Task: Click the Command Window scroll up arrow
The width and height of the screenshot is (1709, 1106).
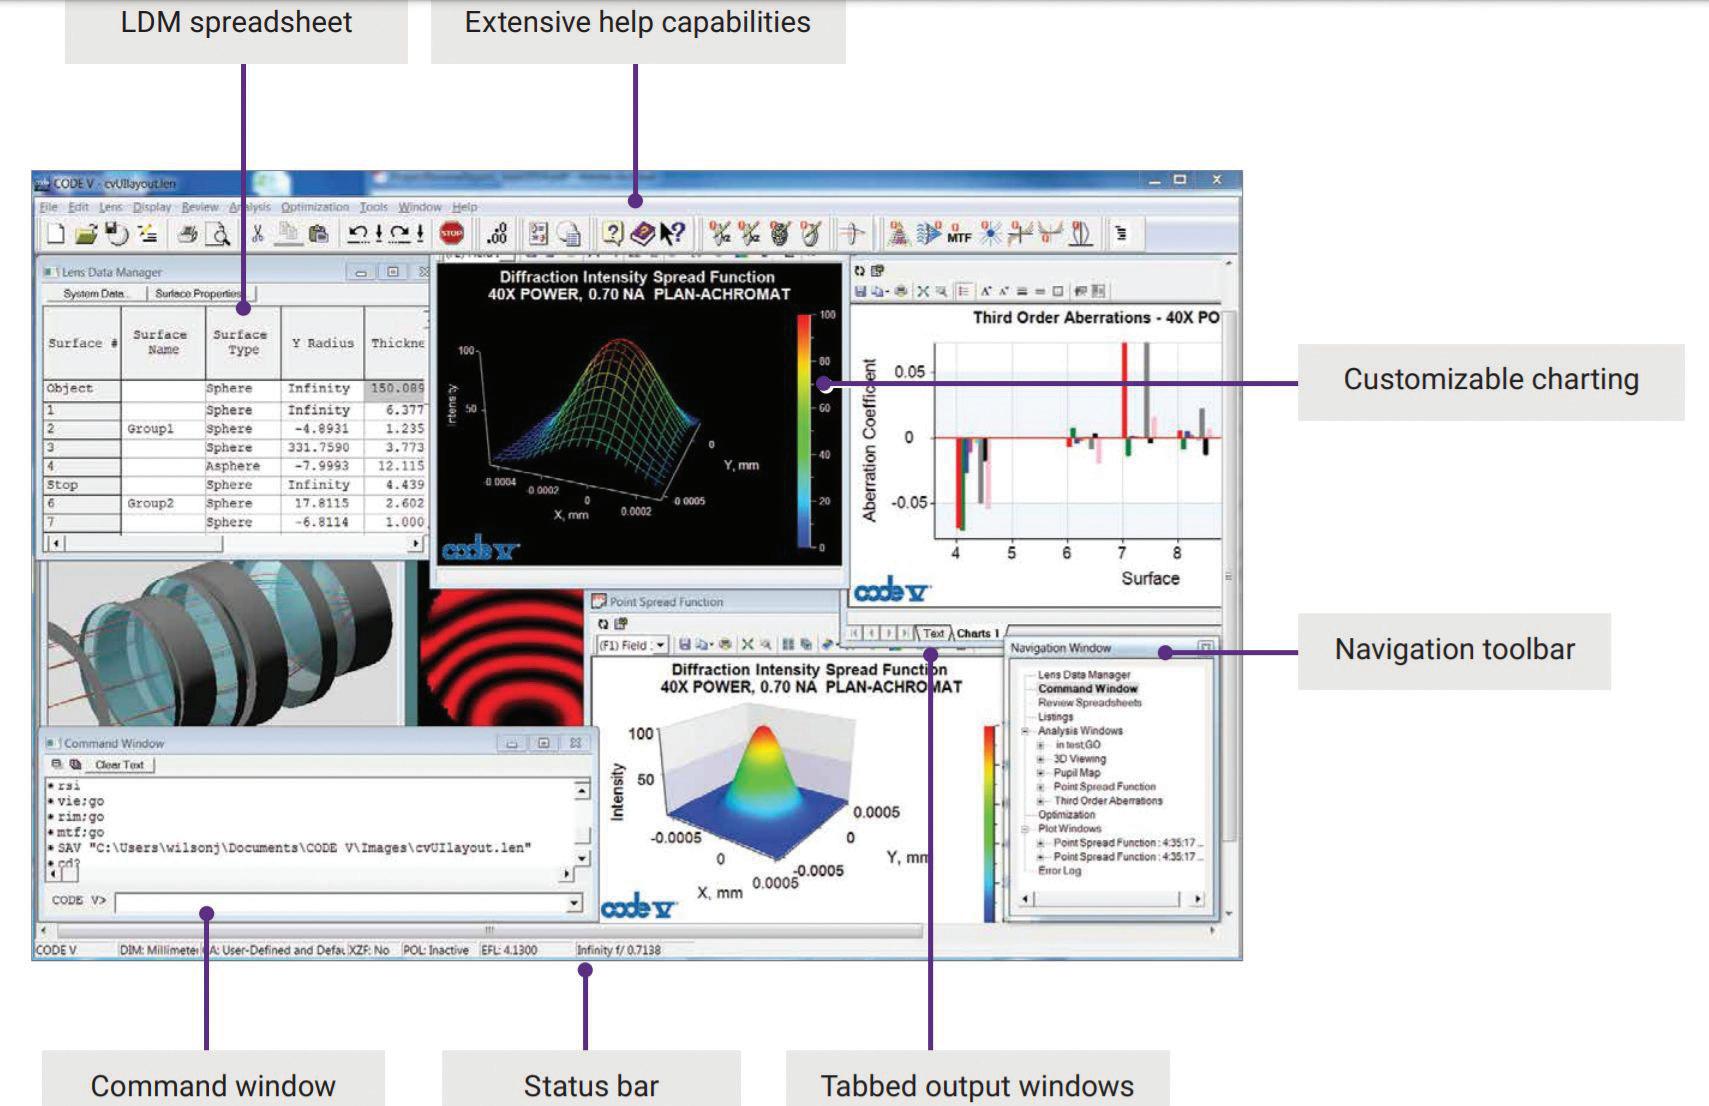Action: click(x=582, y=791)
